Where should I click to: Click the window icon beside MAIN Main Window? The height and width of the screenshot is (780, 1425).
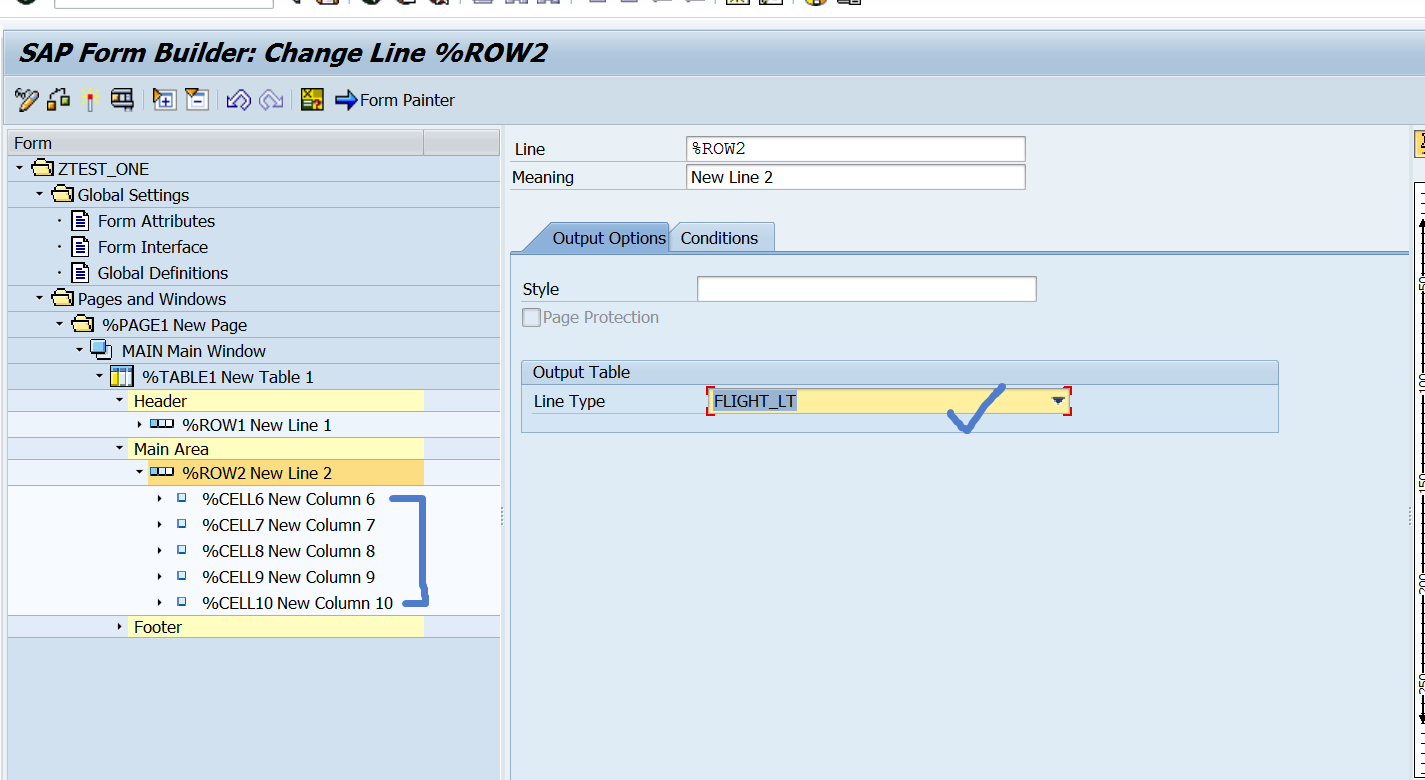point(103,351)
